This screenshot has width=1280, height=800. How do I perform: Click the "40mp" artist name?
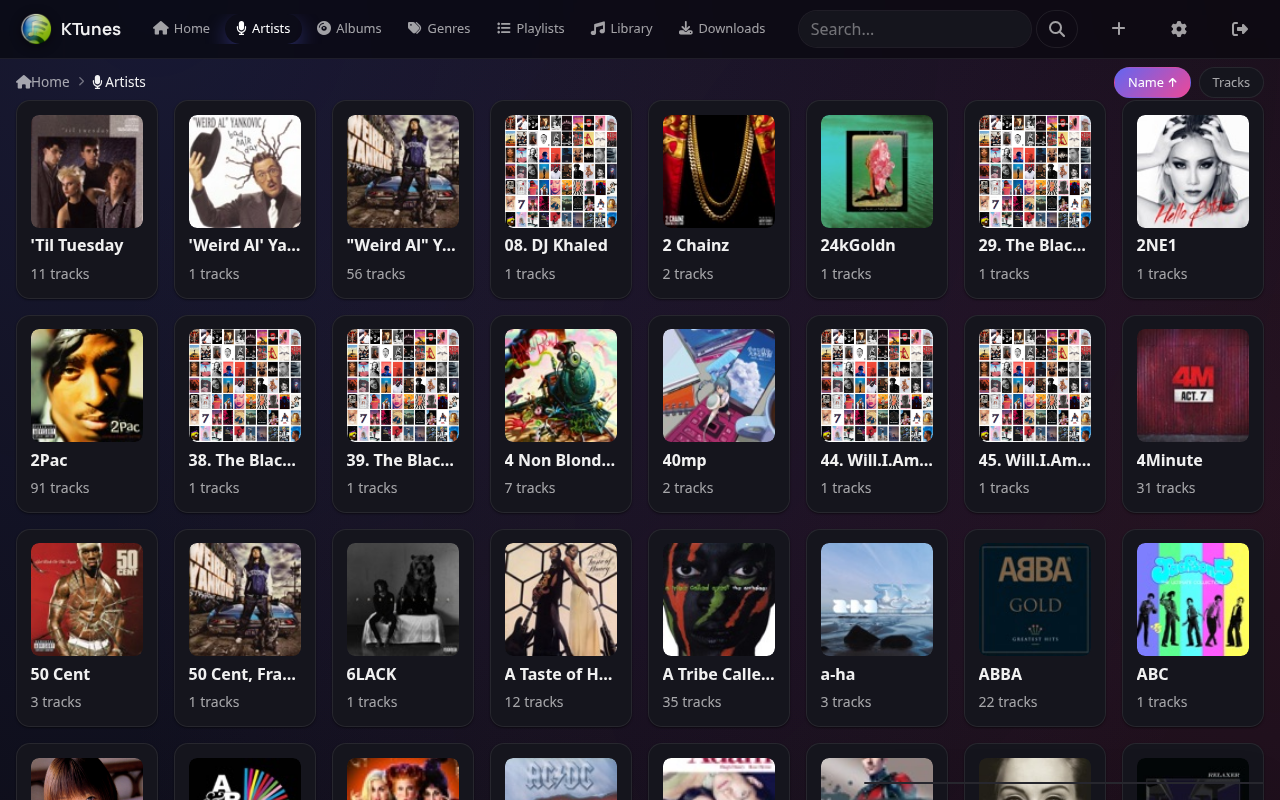coord(685,460)
